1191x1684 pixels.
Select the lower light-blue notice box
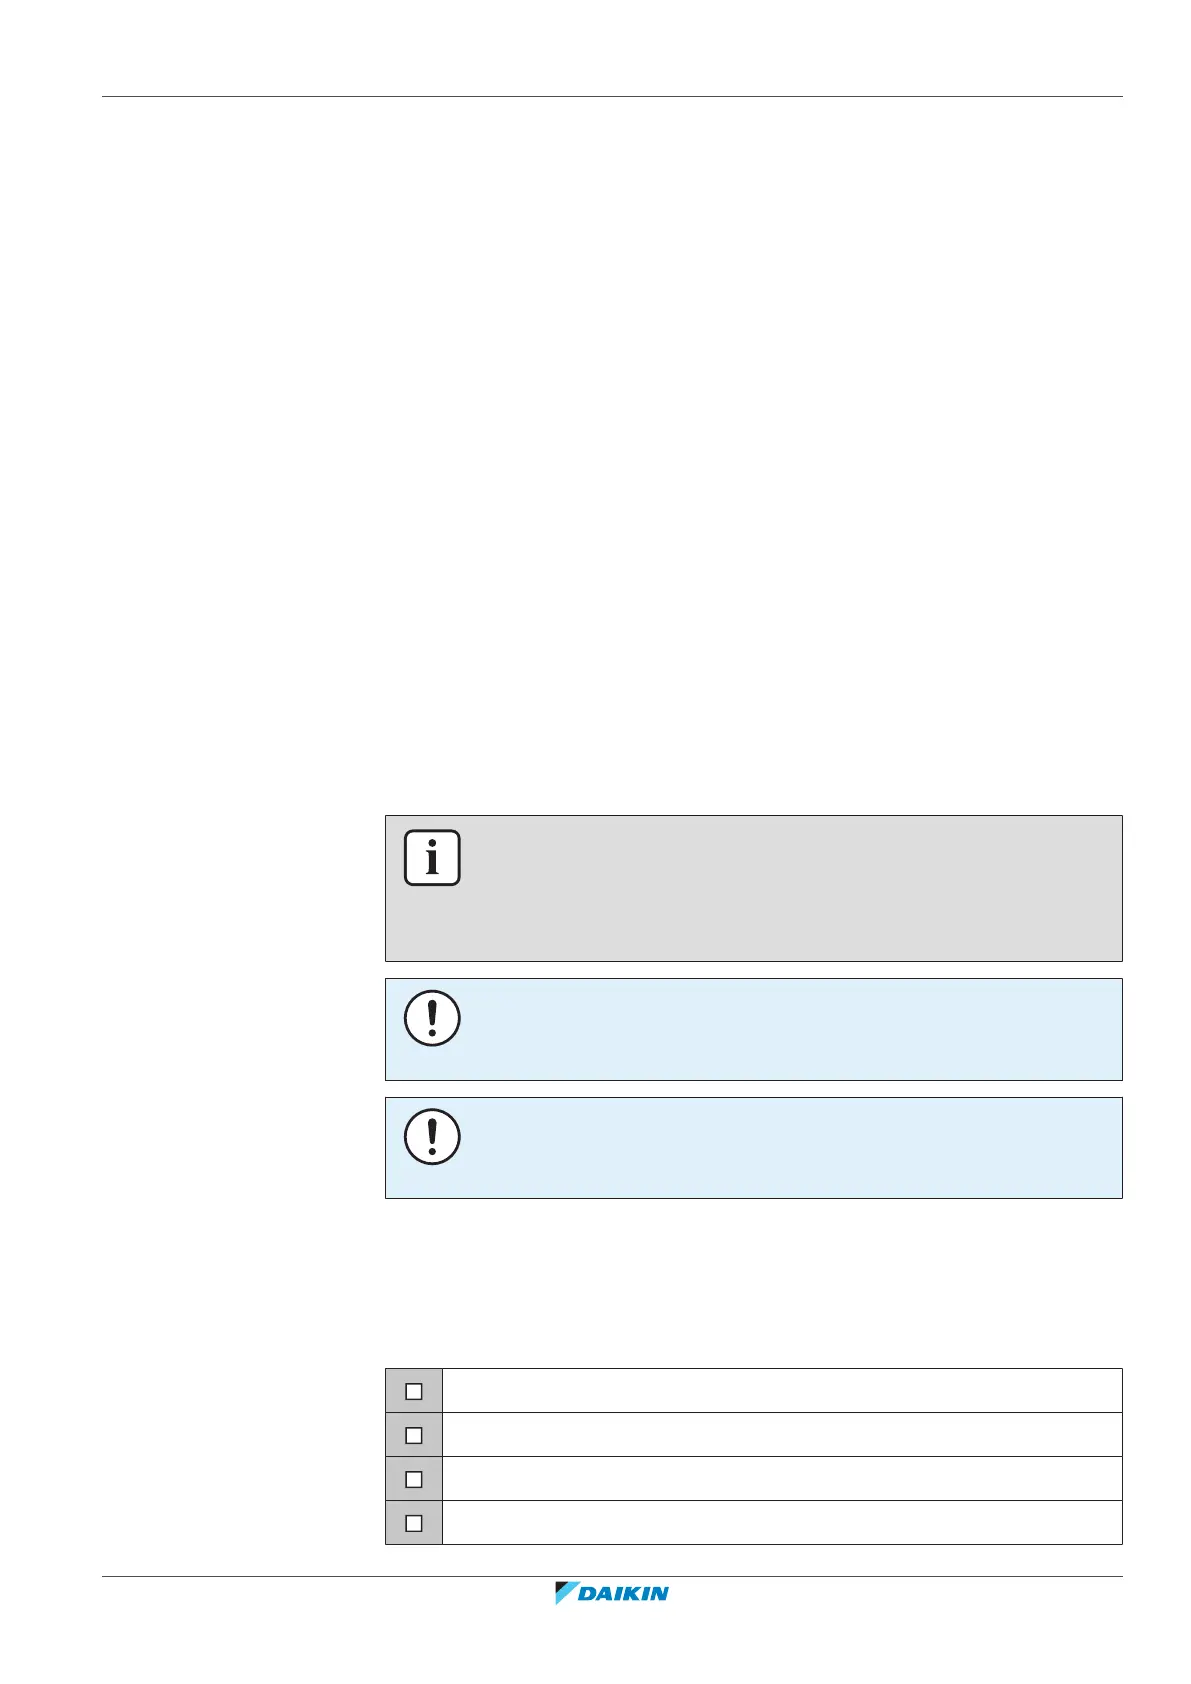click(x=754, y=1148)
